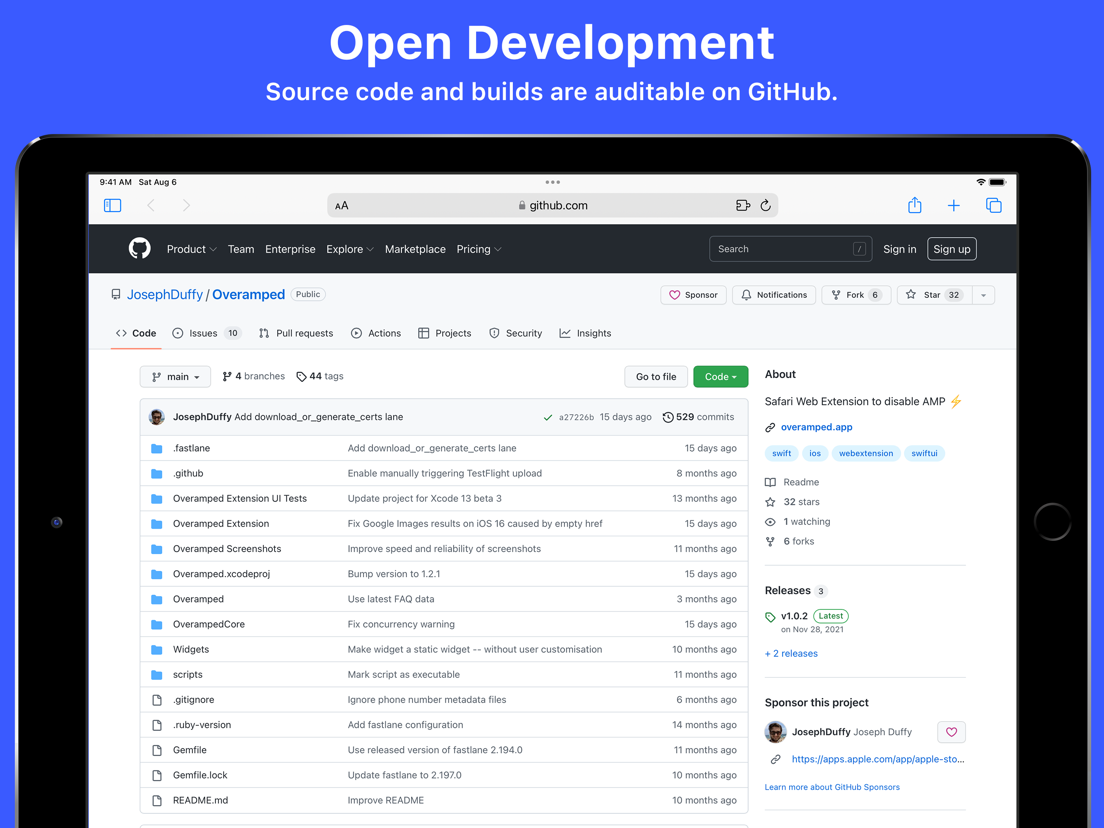
Task: Open the Overamped repository link
Action: pyautogui.click(x=249, y=294)
